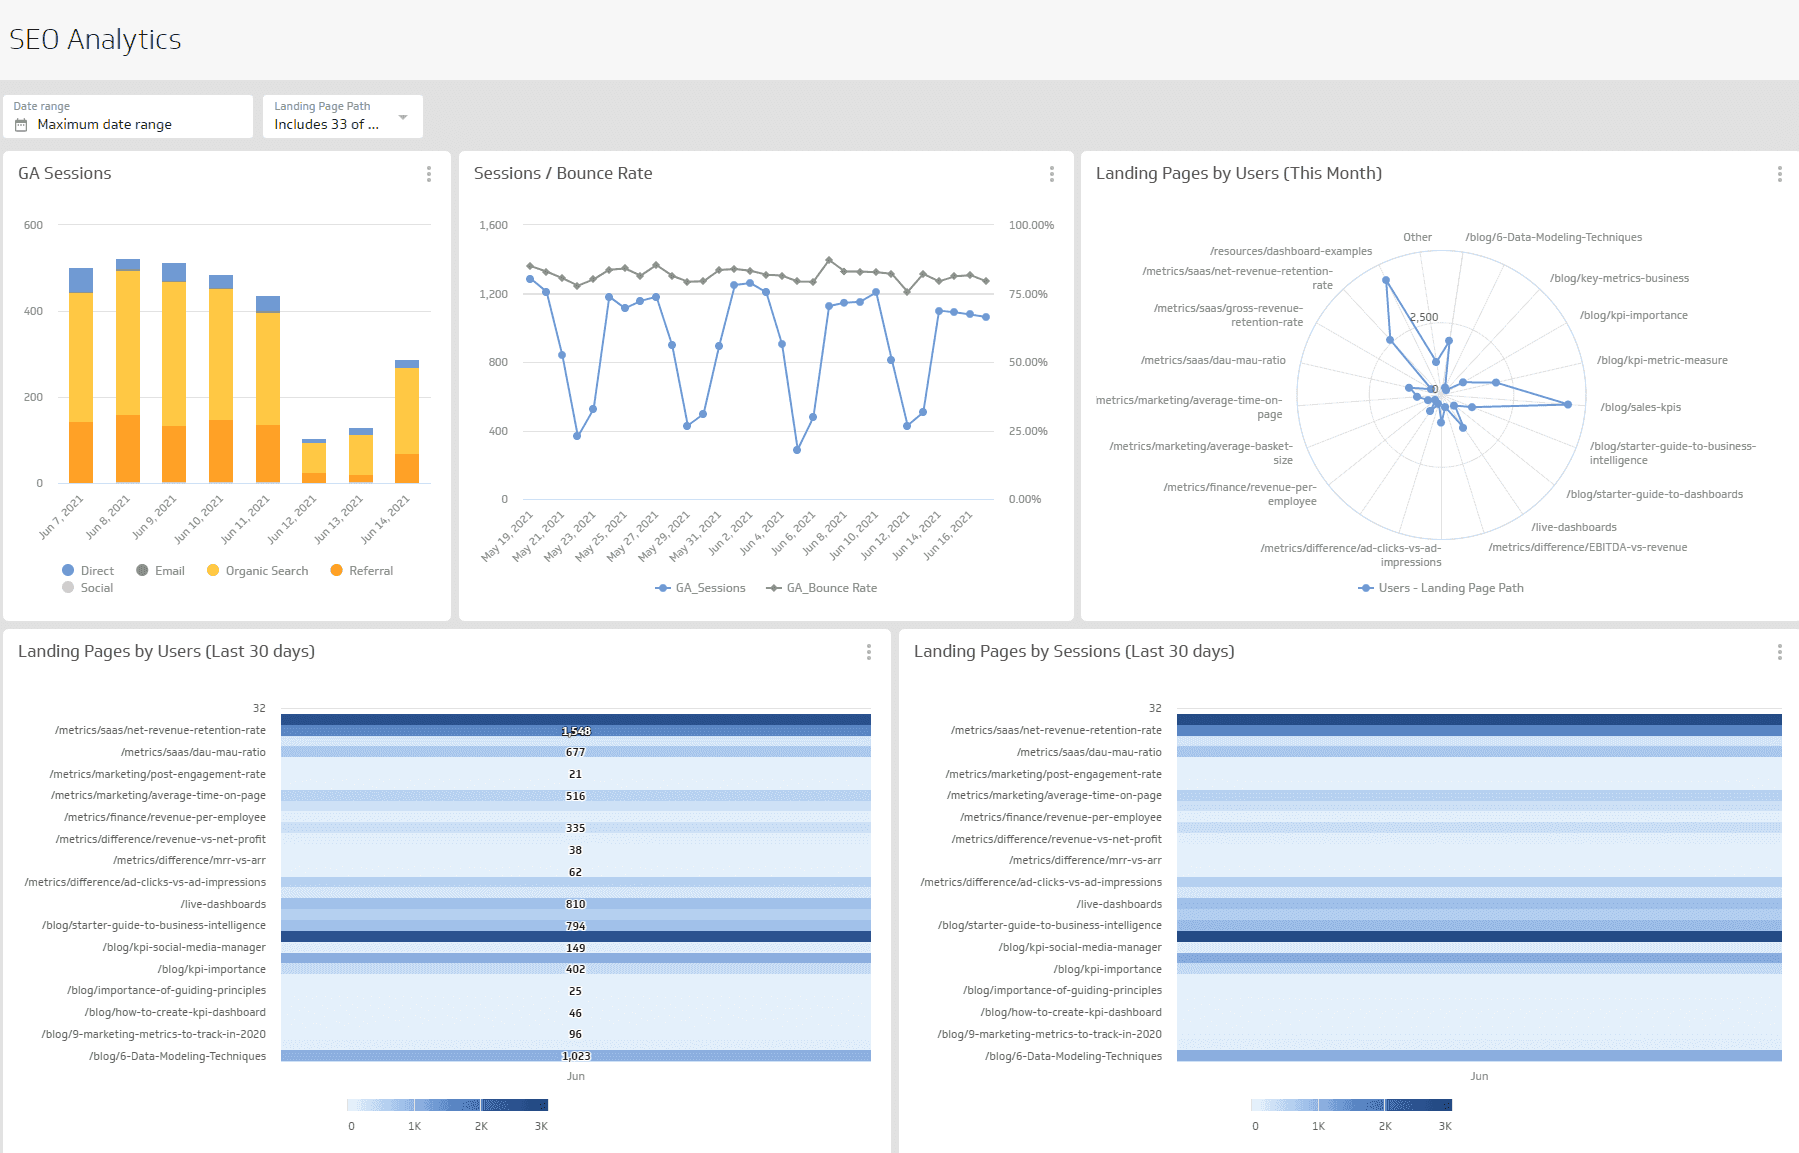Image resolution: width=1799 pixels, height=1153 pixels.
Task: Open GA Sessions widget three-dot menu
Action: click(429, 174)
